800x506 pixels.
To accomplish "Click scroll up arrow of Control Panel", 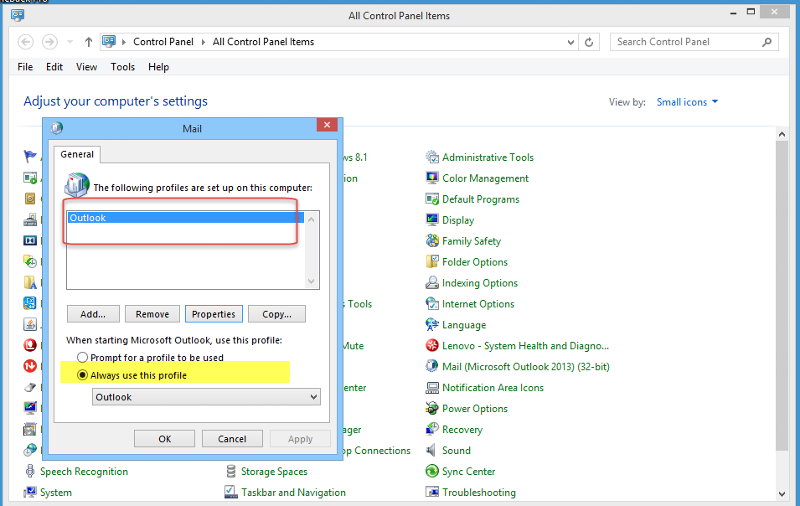I will coord(782,134).
